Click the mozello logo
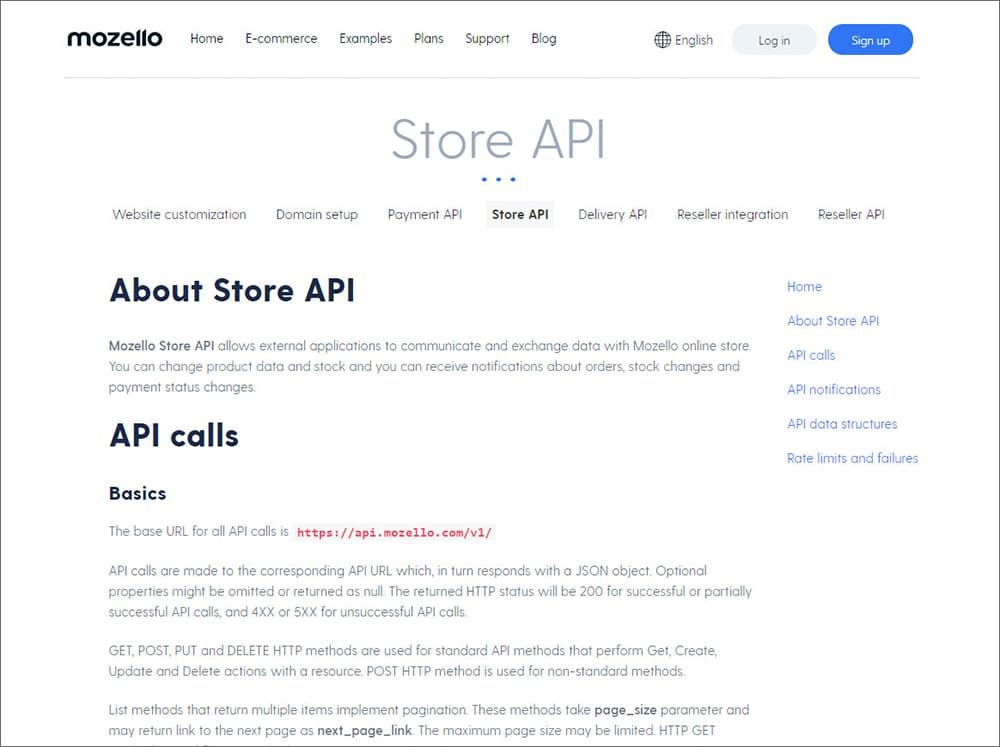Viewport: 1000px width, 747px height. pos(115,38)
